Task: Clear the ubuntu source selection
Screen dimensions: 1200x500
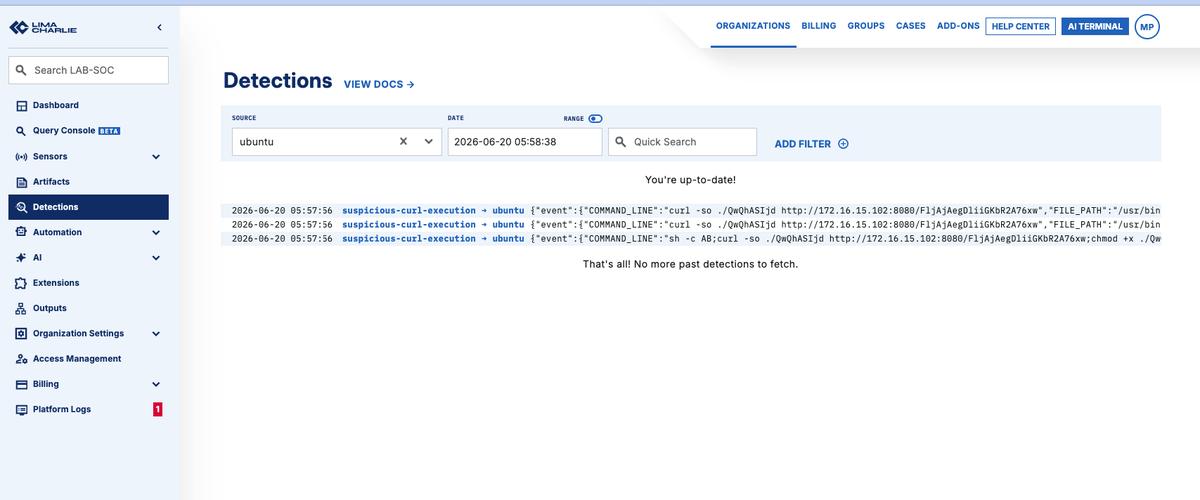Action: pyautogui.click(x=403, y=142)
